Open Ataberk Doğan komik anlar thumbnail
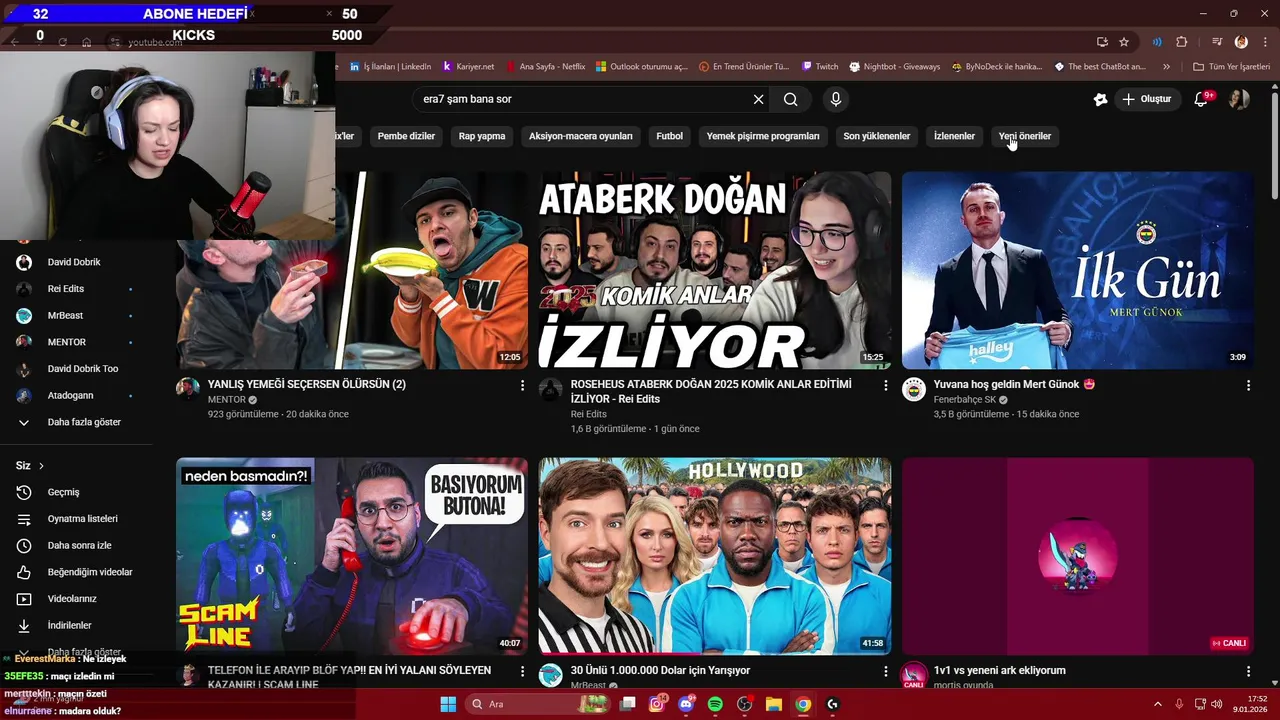1280x720 pixels. tap(715, 270)
